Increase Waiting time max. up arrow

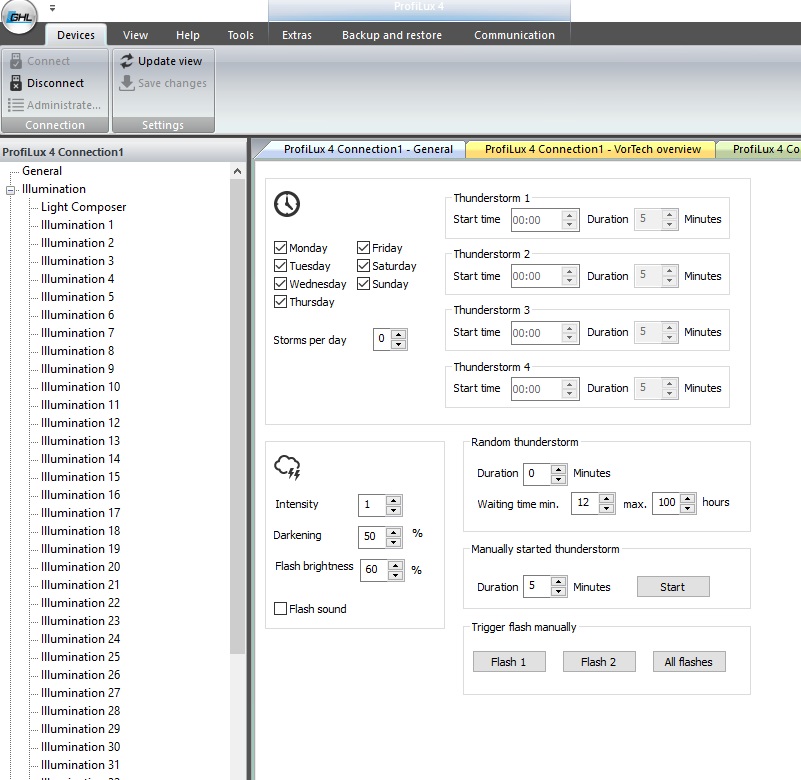(688, 498)
